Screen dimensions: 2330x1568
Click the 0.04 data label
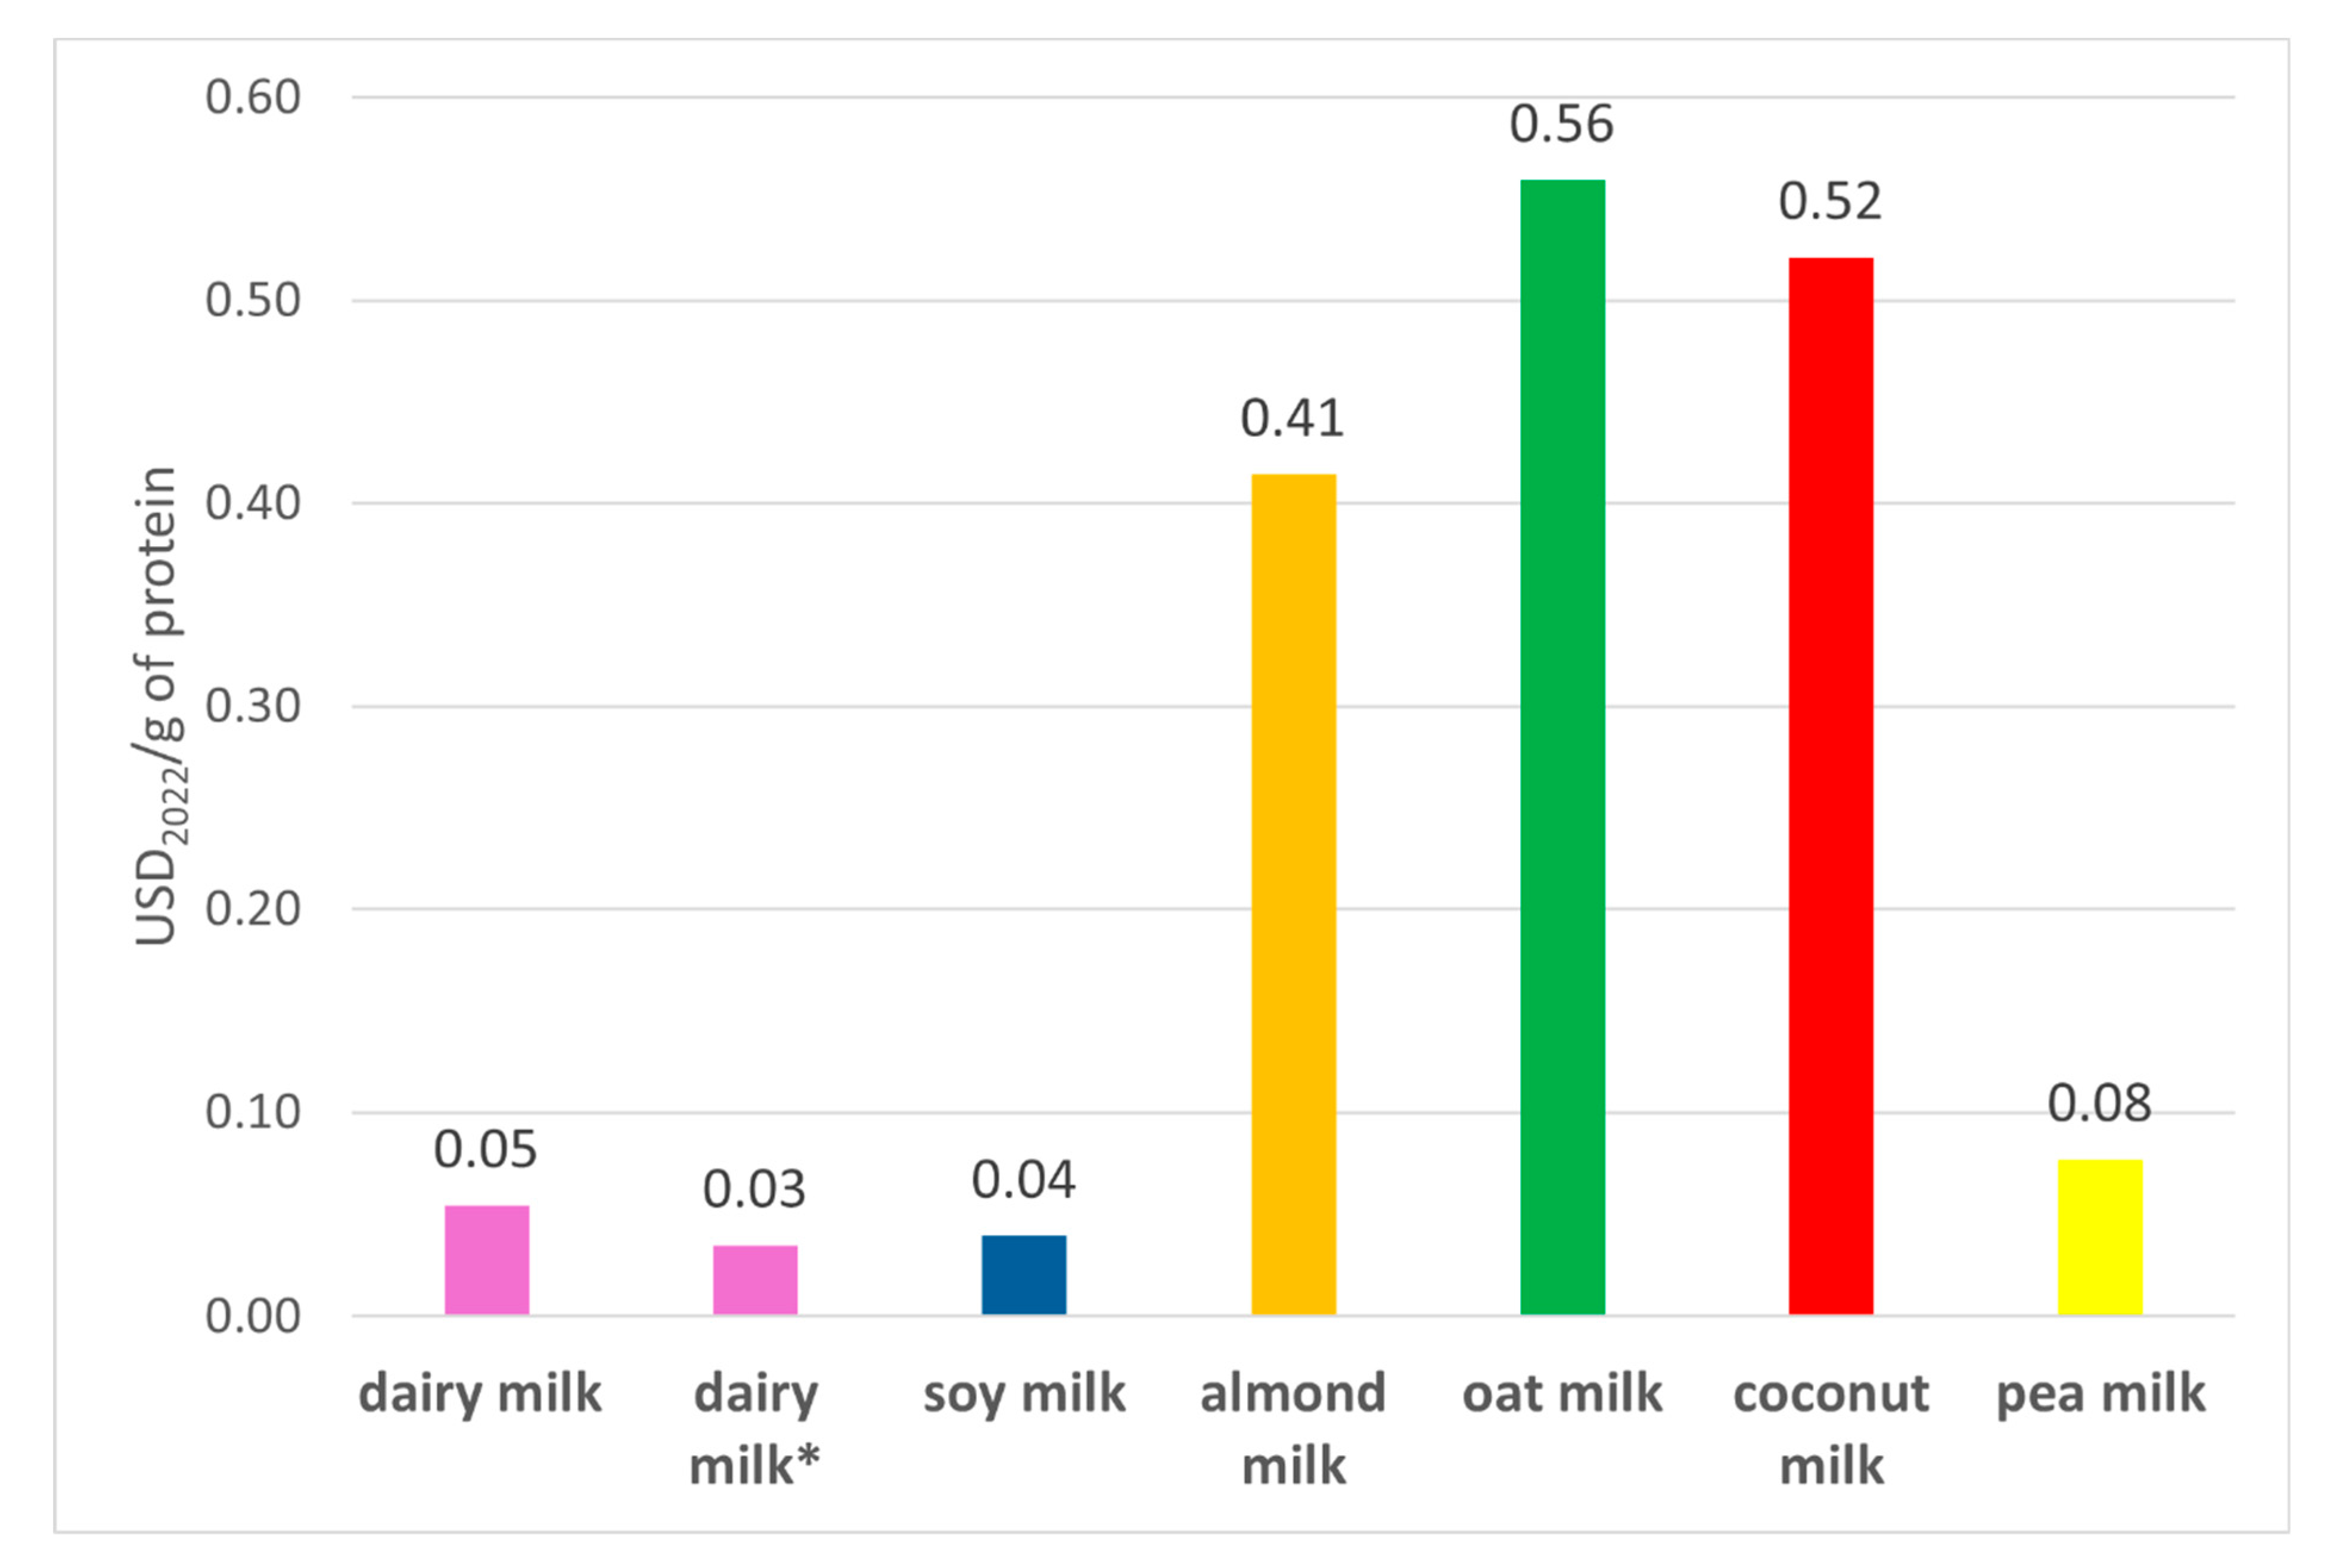click(1023, 1180)
